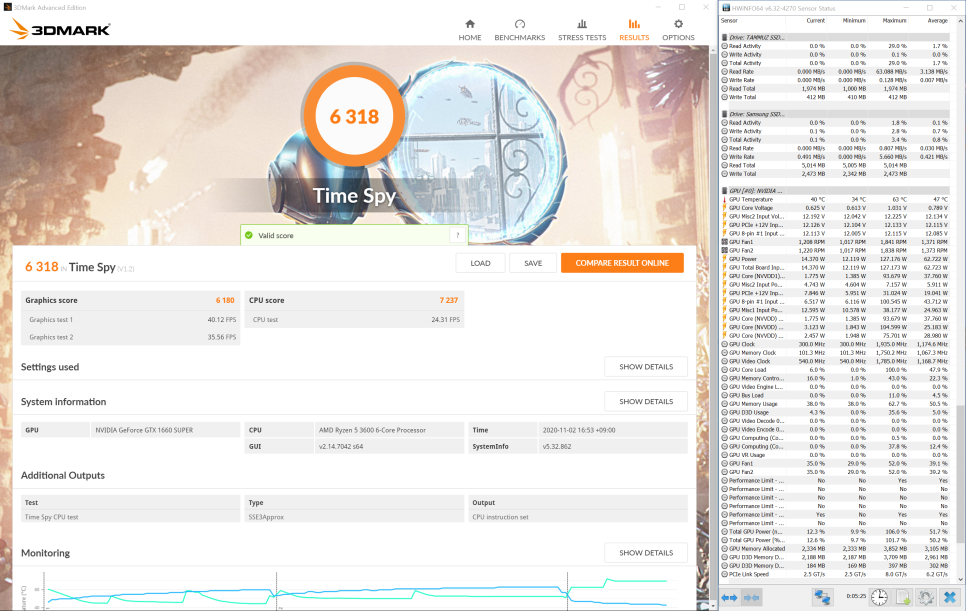The height and width of the screenshot is (611, 966).
Task: Click Write Total row under Samsung SSD
Action: coord(835,174)
